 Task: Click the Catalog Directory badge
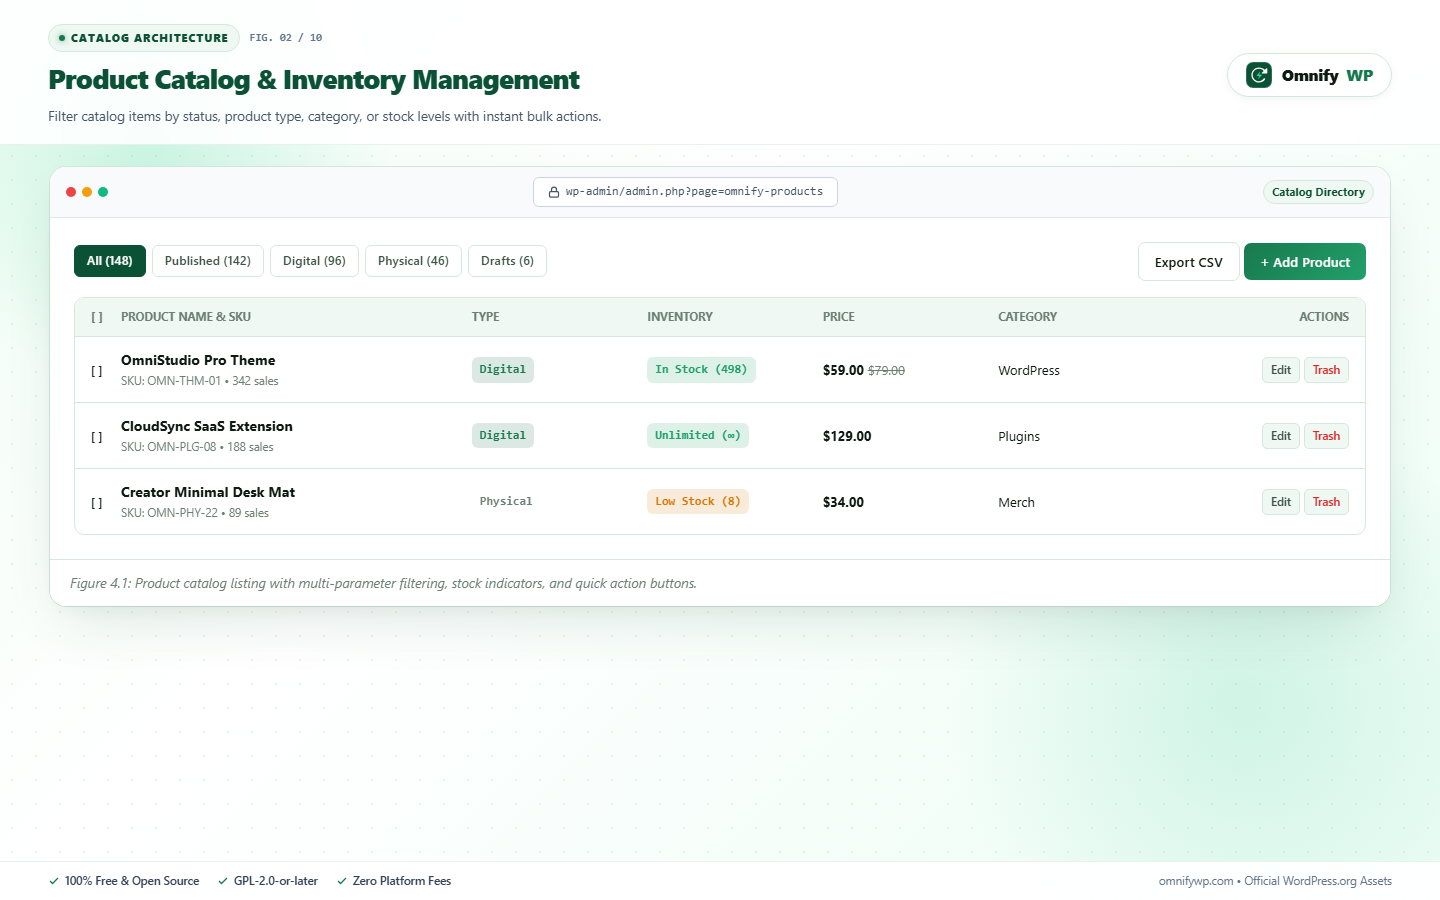[x=1318, y=192]
